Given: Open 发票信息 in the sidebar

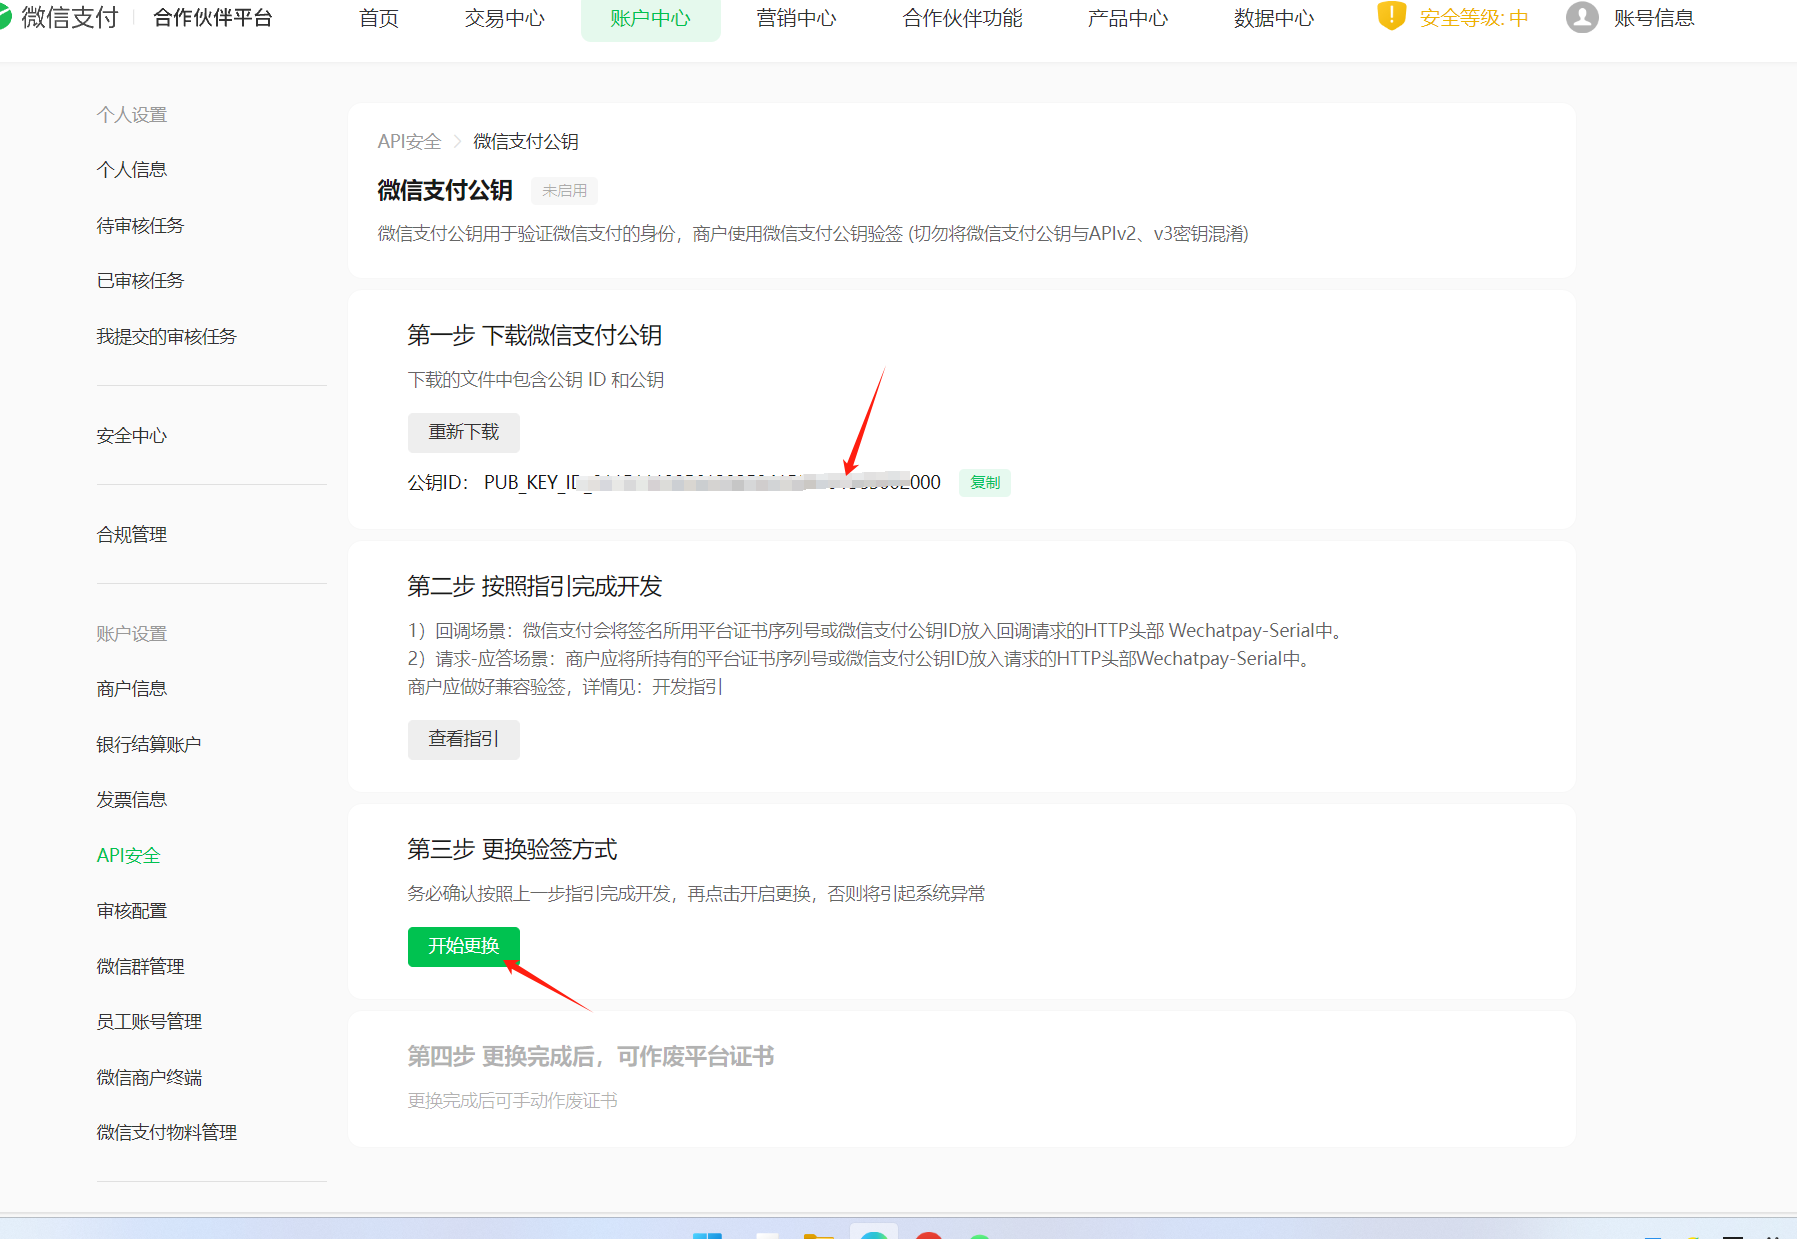Looking at the screenshot, I should [x=132, y=800].
